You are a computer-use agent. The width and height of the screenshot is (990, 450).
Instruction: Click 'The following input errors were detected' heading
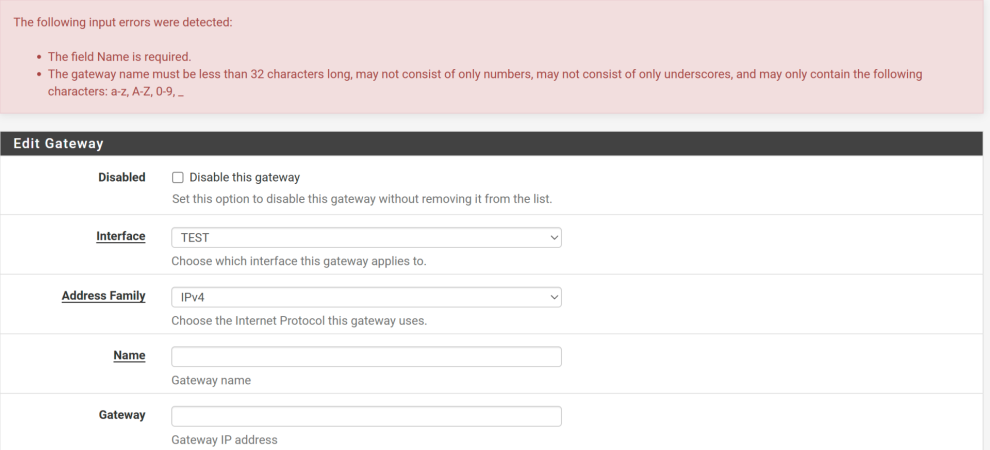(123, 22)
